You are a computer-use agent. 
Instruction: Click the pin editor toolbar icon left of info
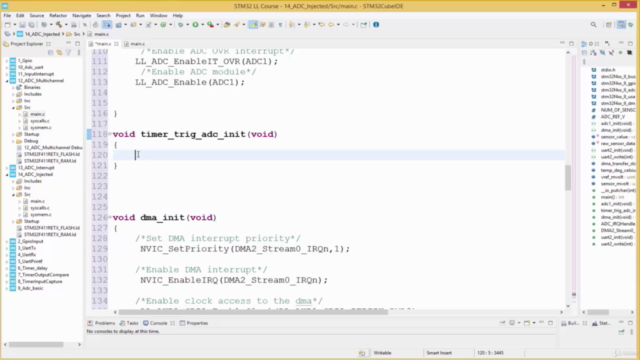[364, 25]
